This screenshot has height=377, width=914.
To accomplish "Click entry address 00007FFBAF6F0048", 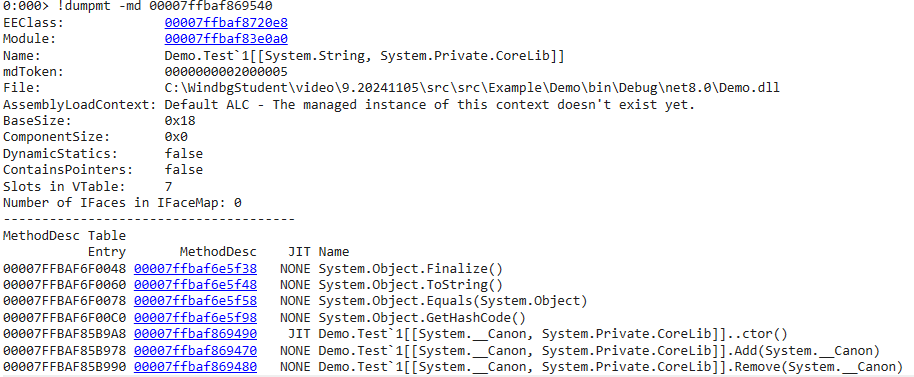I will click(x=64, y=269).
